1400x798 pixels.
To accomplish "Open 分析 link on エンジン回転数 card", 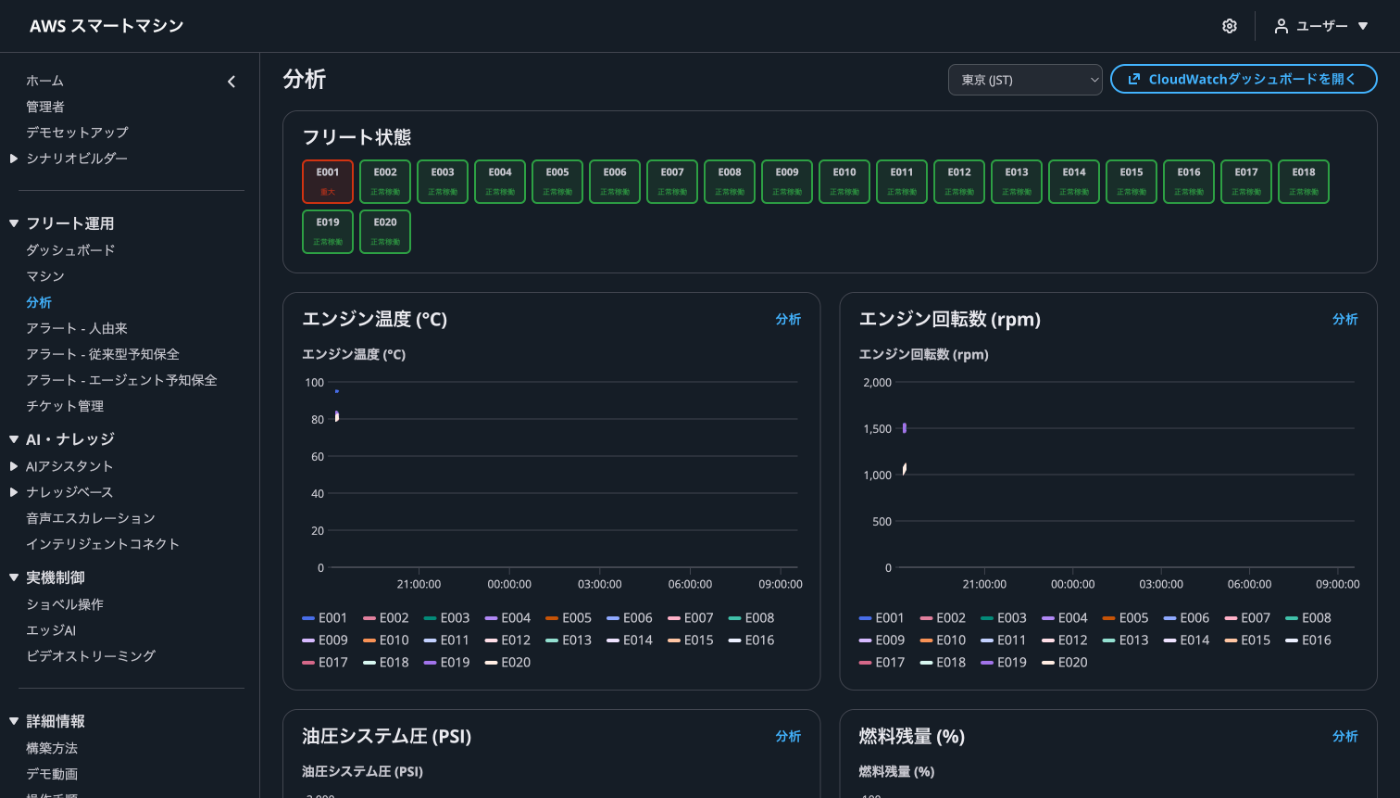I will point(1345,319).
